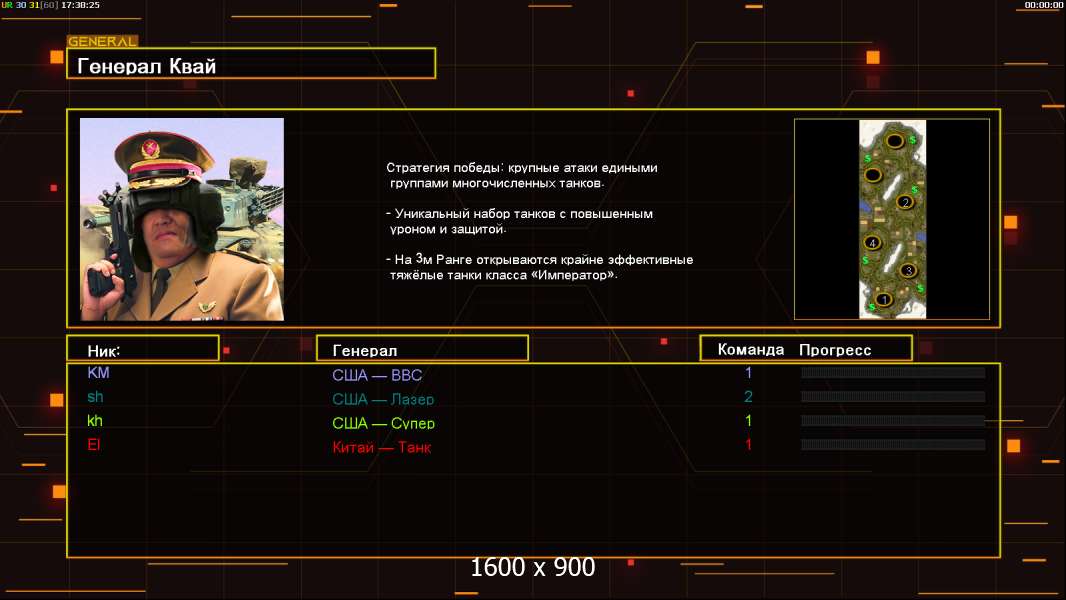Select player nickname kh
The image size is (1066, 600).
point(94,421)
